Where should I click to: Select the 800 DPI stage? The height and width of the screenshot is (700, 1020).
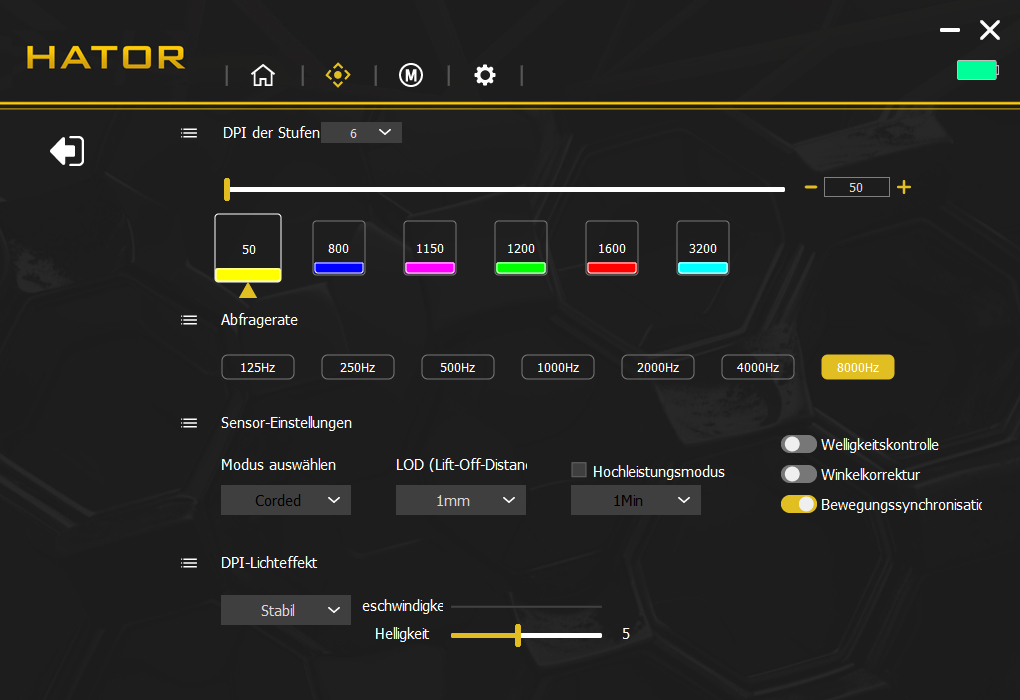(x=338, y=248)
